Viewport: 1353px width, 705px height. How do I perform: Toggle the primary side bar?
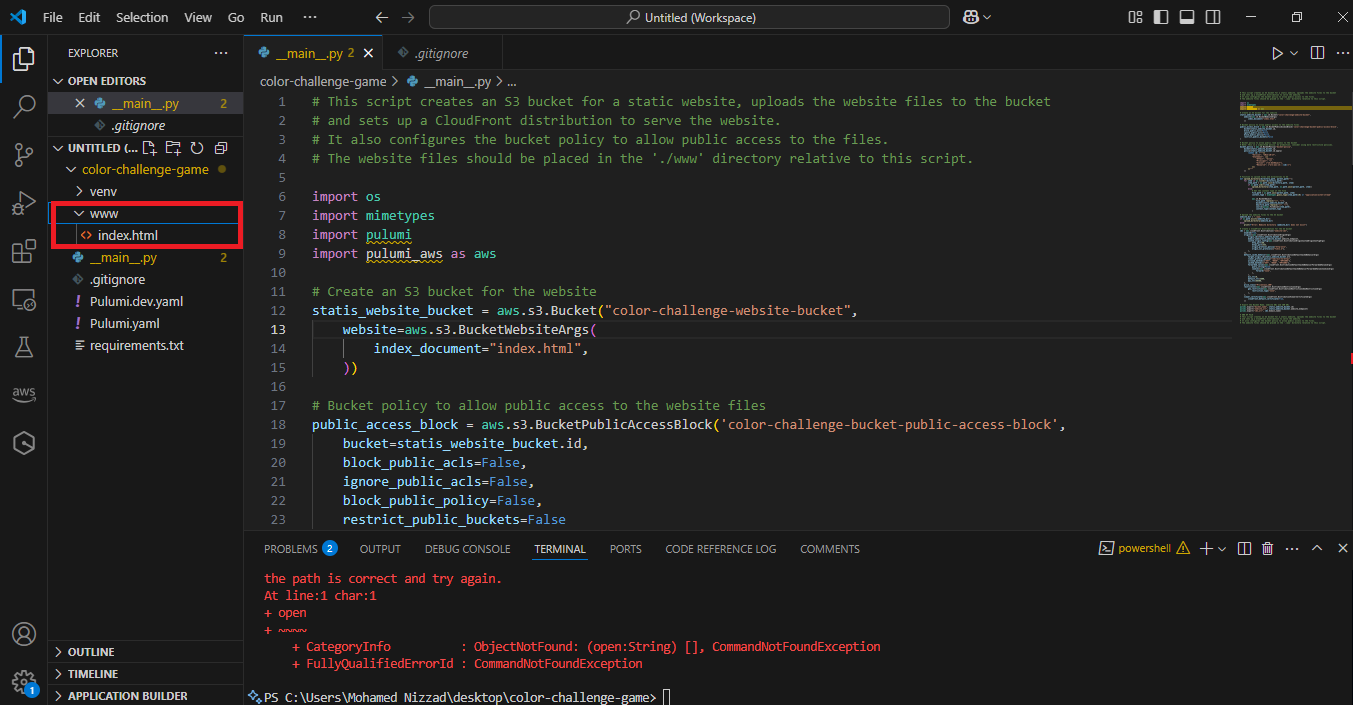pos(1161,17)
